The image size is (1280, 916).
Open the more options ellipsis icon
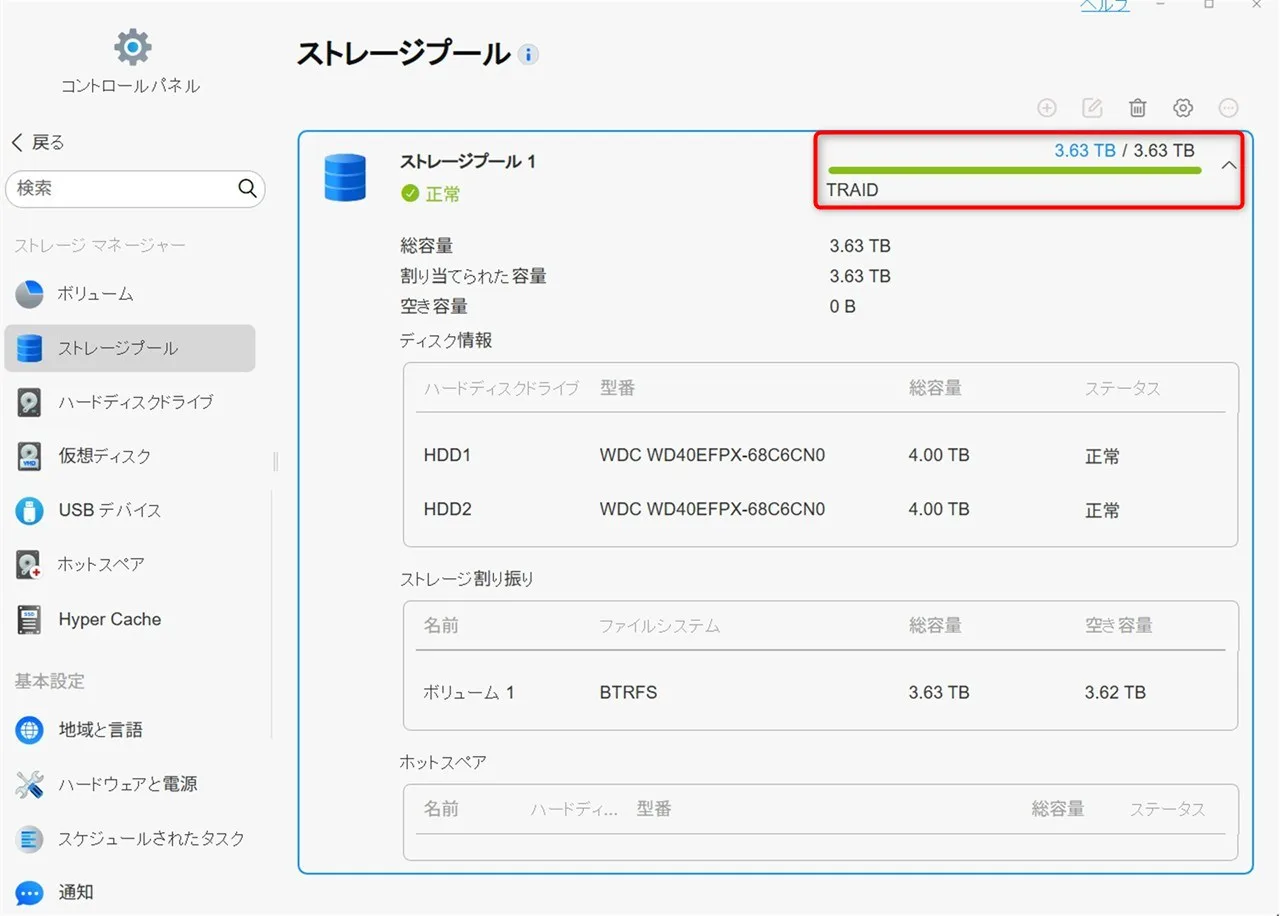tap(1229, 108)
